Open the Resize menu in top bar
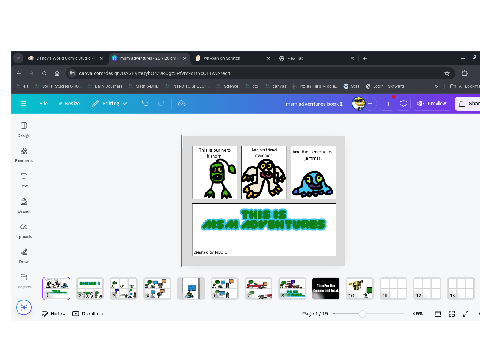 pos(69,104)
